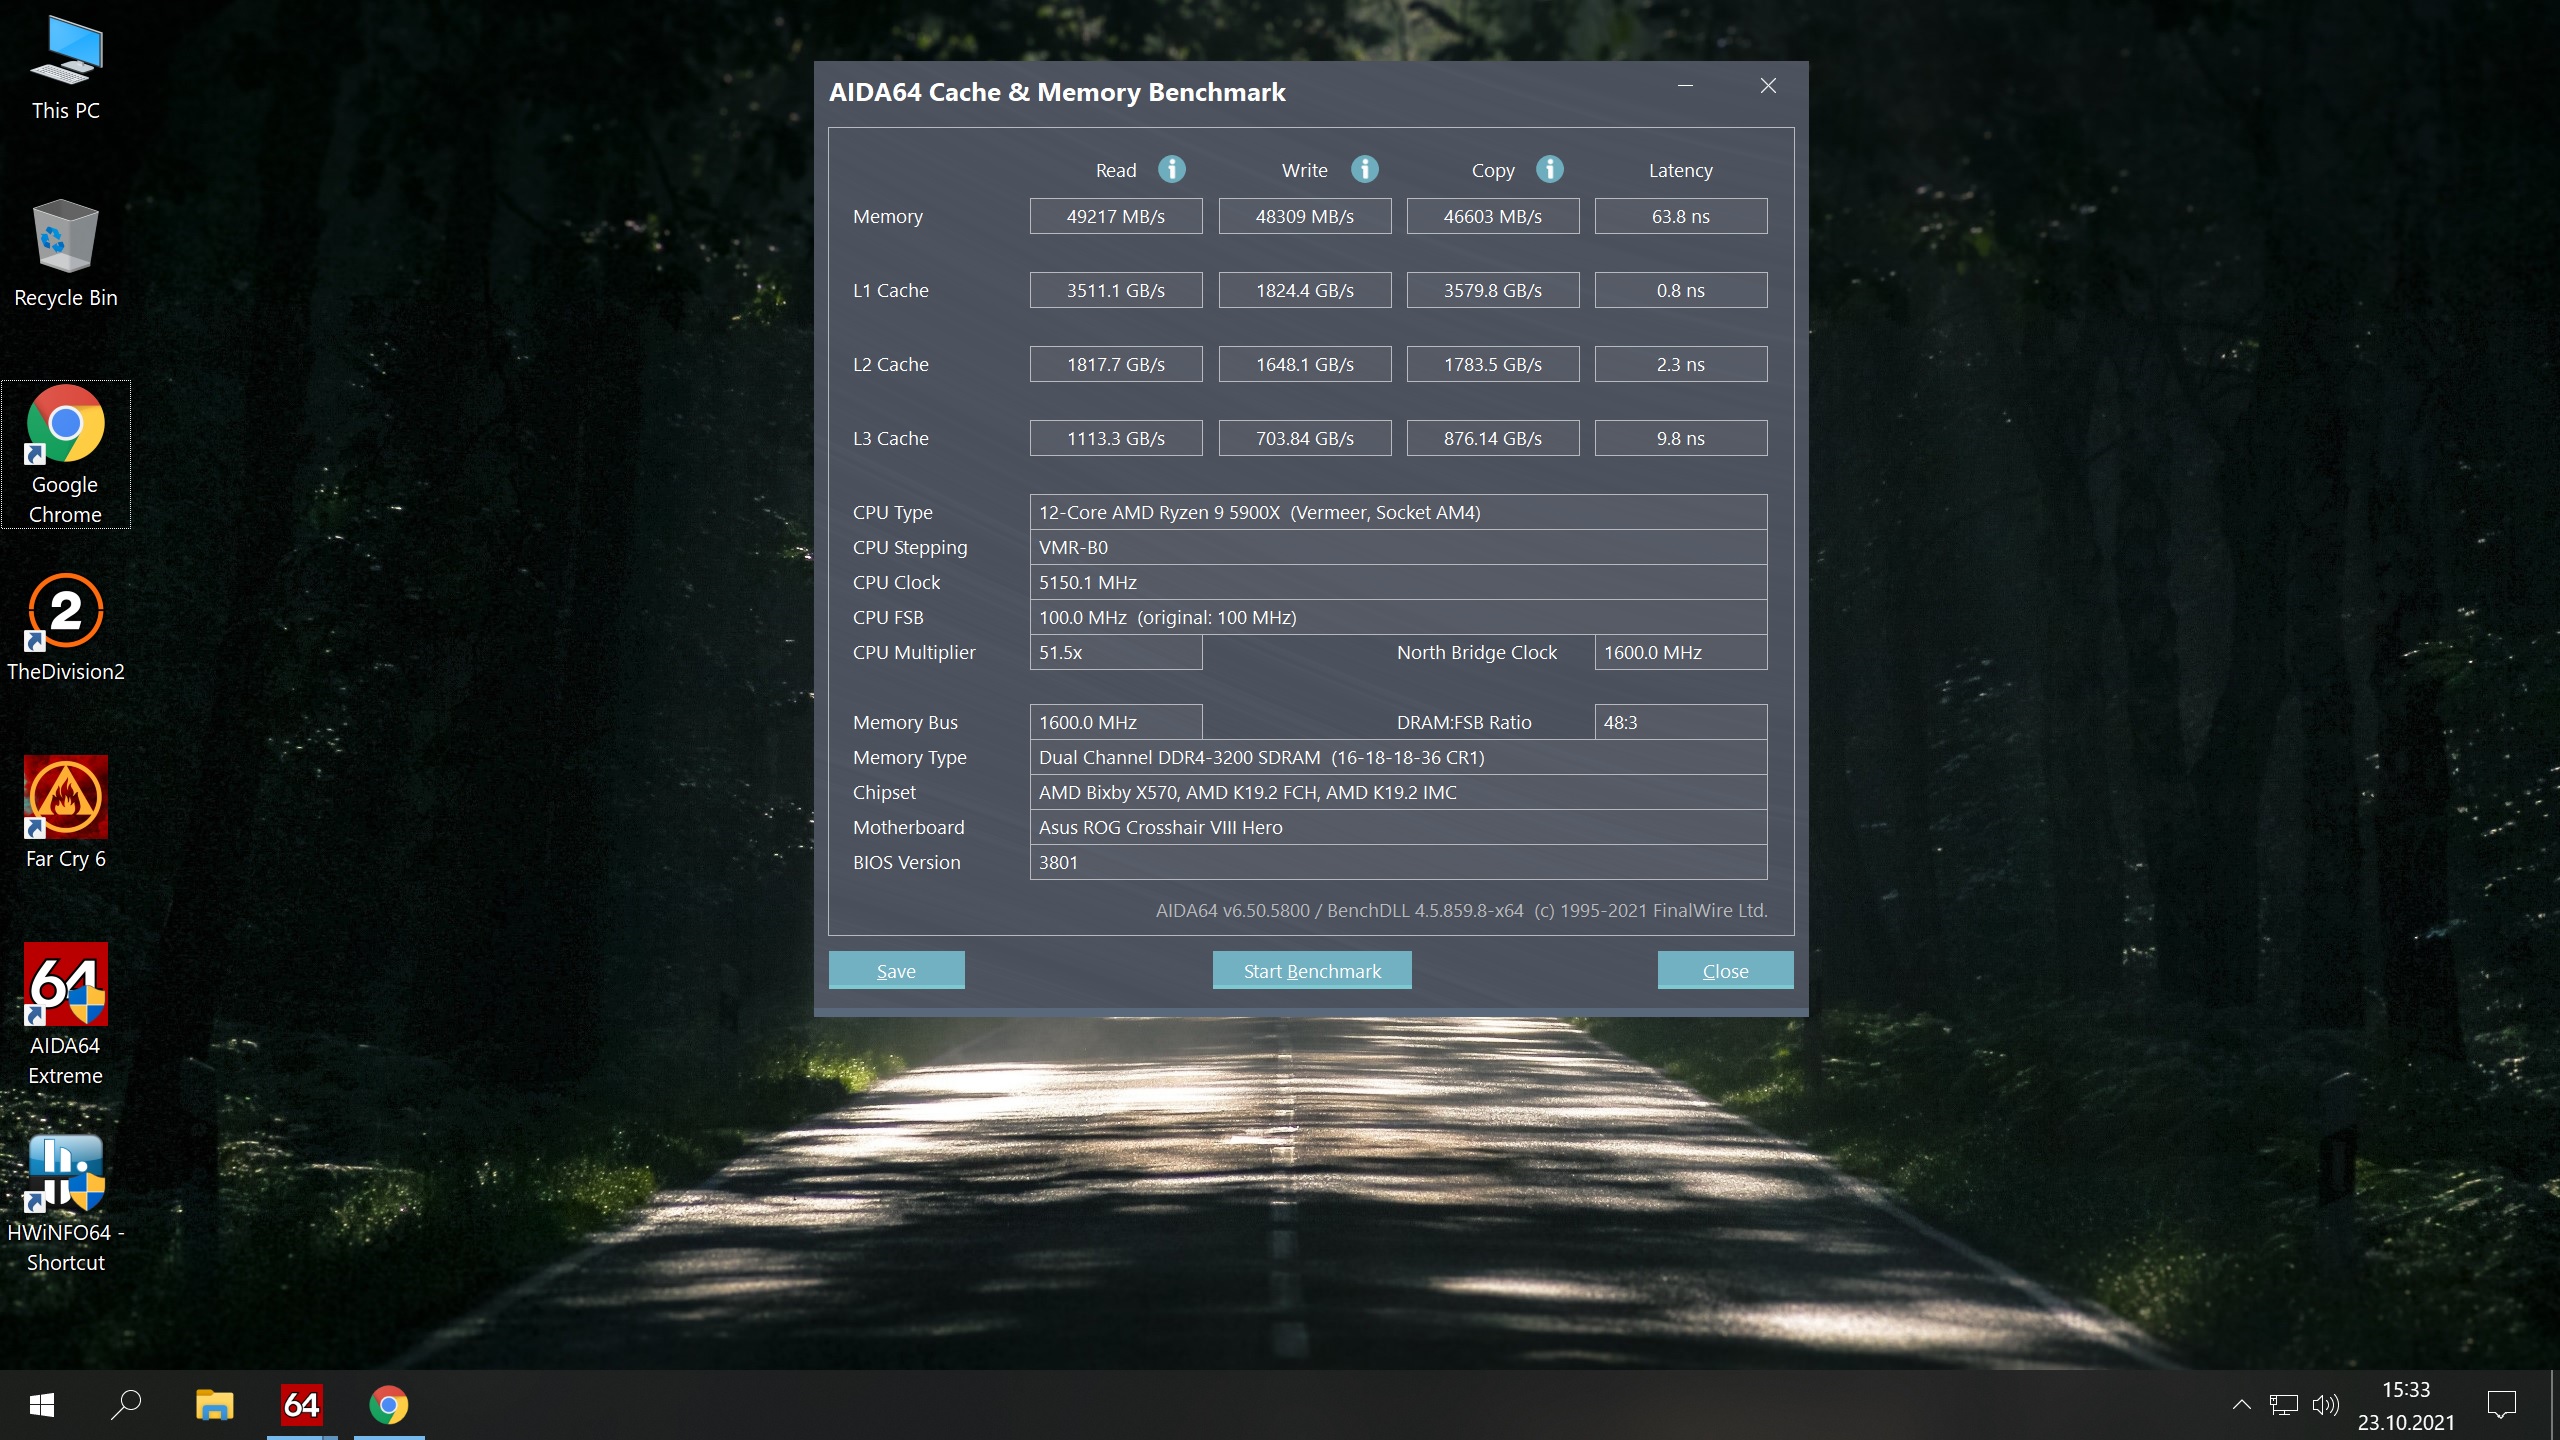
Task: Click Motherboard field Asus ROG Crosshair VIII Hero
Action: 1398,827
